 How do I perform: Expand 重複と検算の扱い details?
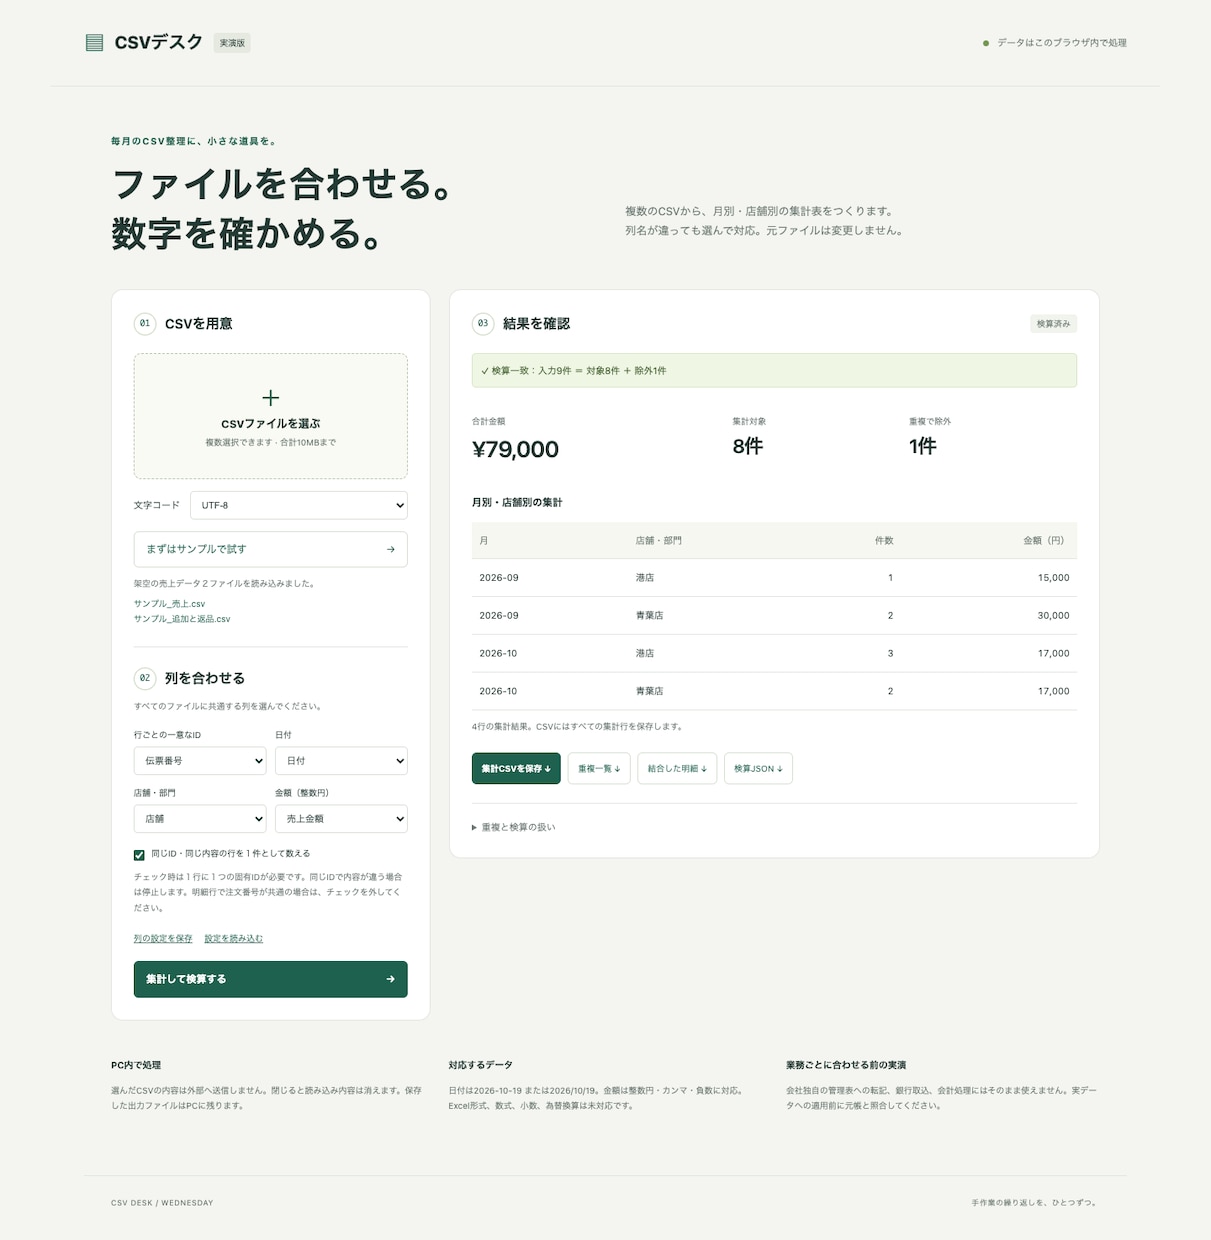pyautogui.click(x=514, y=827)
